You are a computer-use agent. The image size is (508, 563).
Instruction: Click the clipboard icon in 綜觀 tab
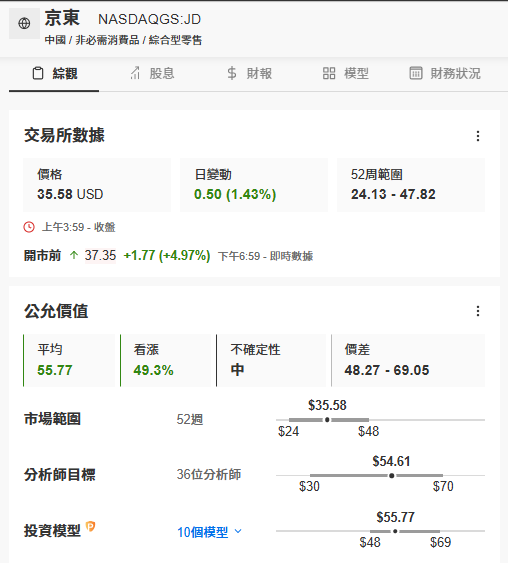38,73
